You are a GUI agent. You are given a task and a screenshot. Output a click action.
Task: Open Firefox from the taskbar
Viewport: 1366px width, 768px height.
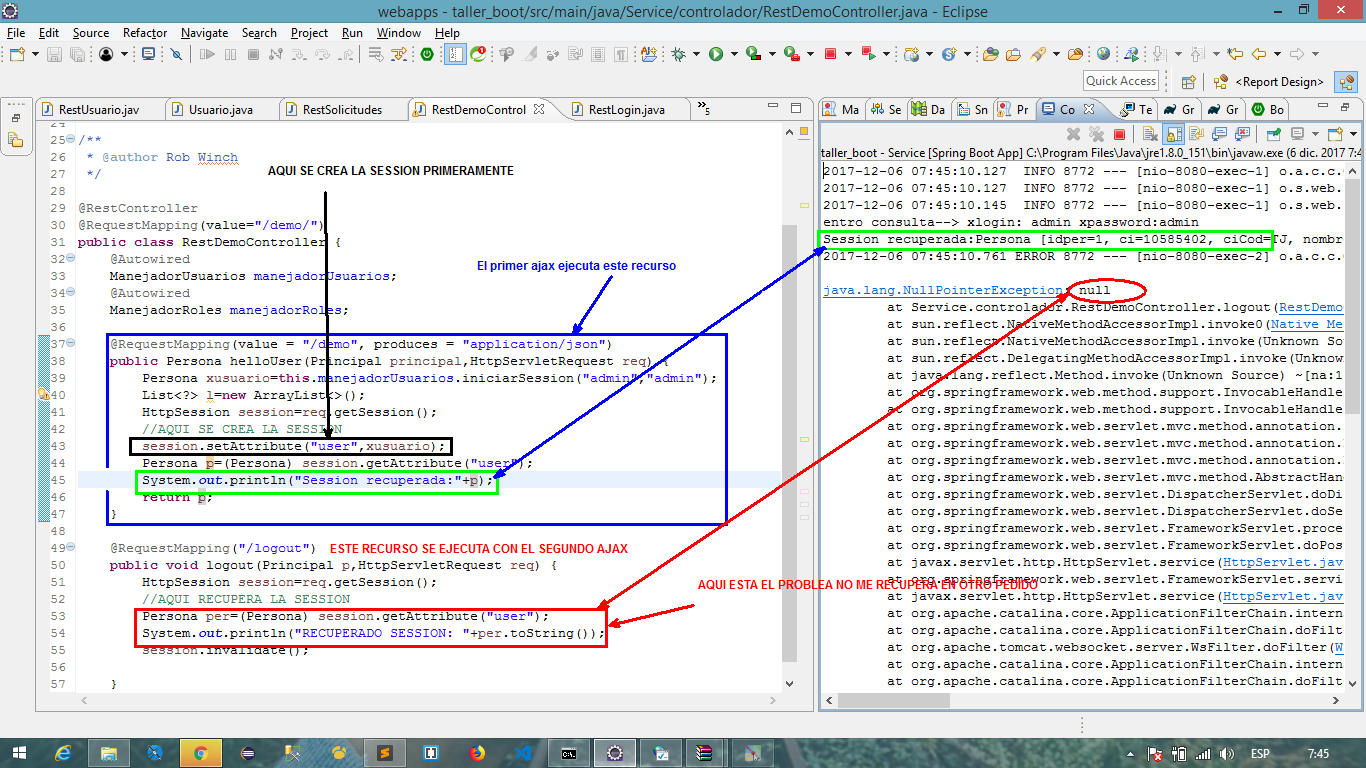[x=476, y=753]
